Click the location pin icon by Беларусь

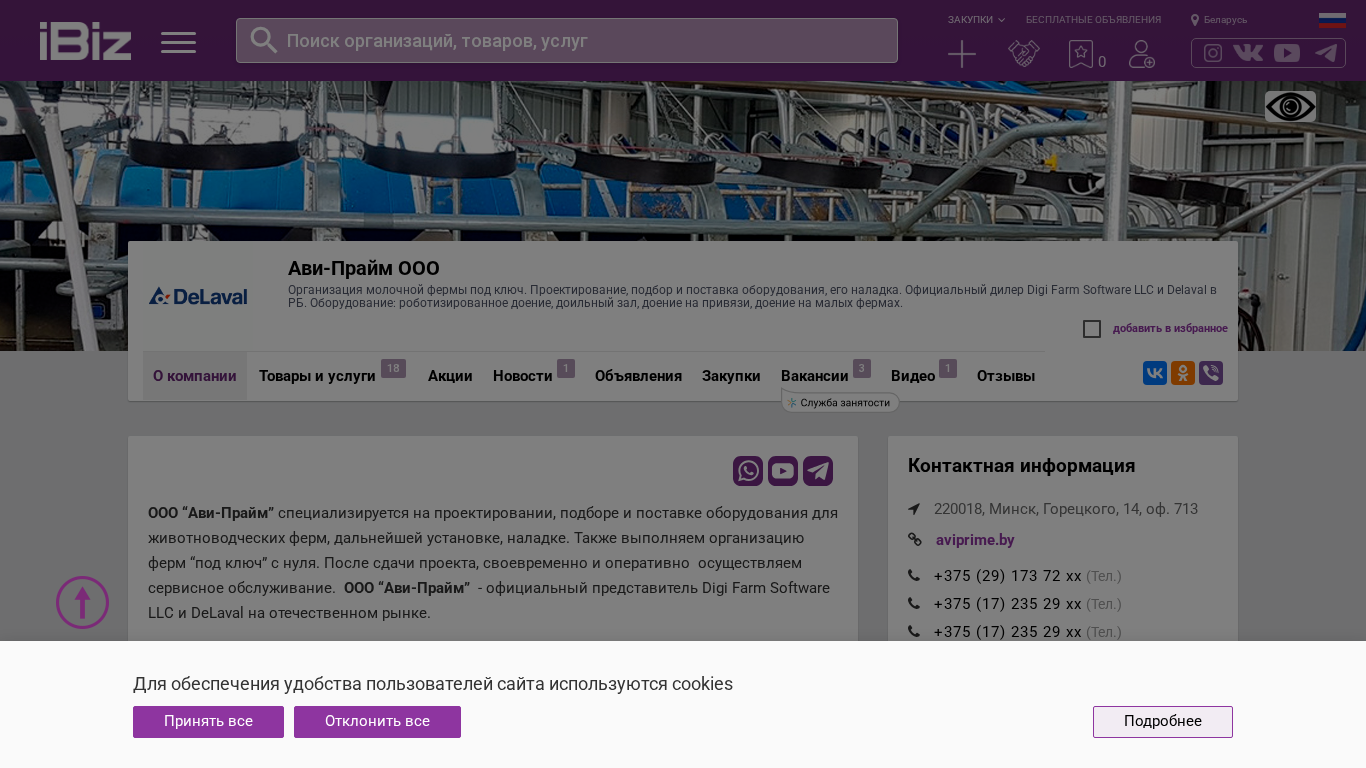1195,20
